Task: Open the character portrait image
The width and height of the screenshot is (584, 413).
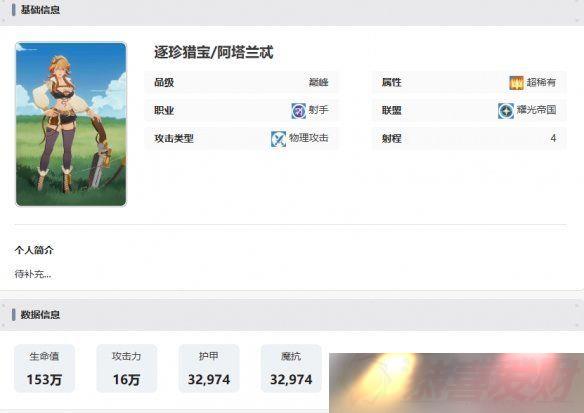Action: pos(71,124)
